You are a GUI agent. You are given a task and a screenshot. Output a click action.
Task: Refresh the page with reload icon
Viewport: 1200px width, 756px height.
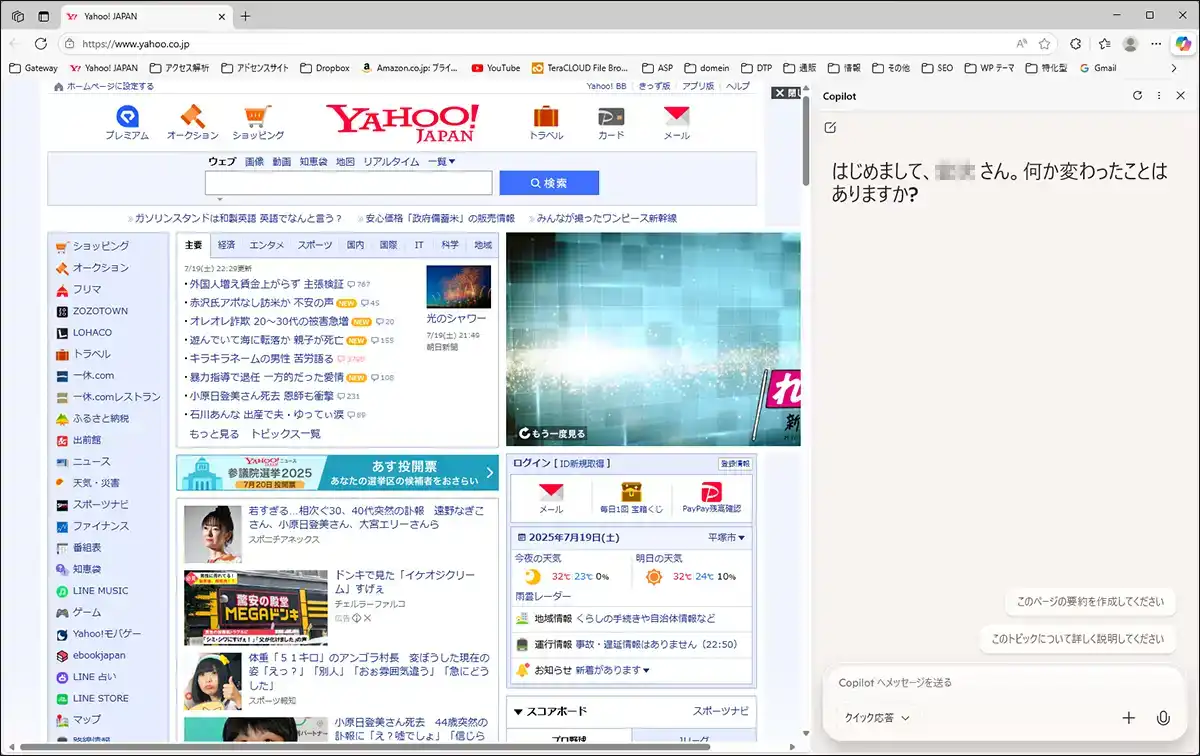coord(41,44)
